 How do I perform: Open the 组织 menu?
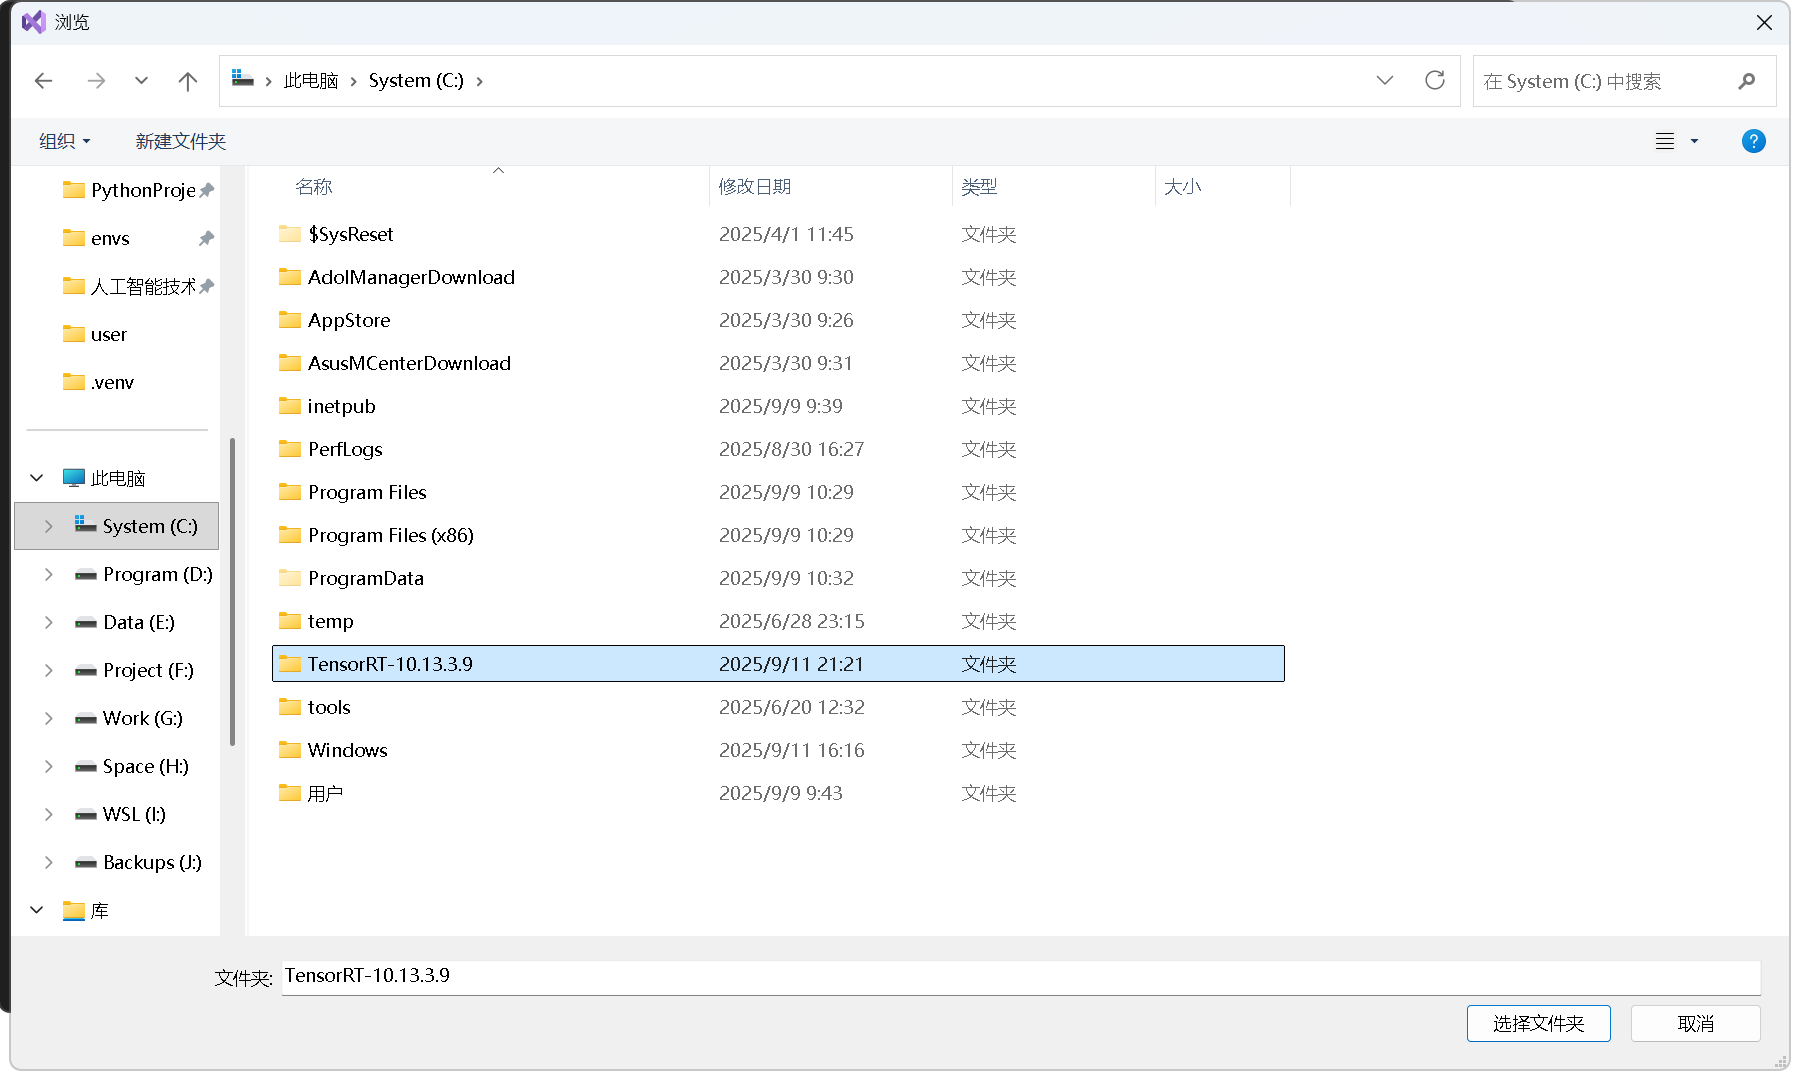[x=65, y=141]
